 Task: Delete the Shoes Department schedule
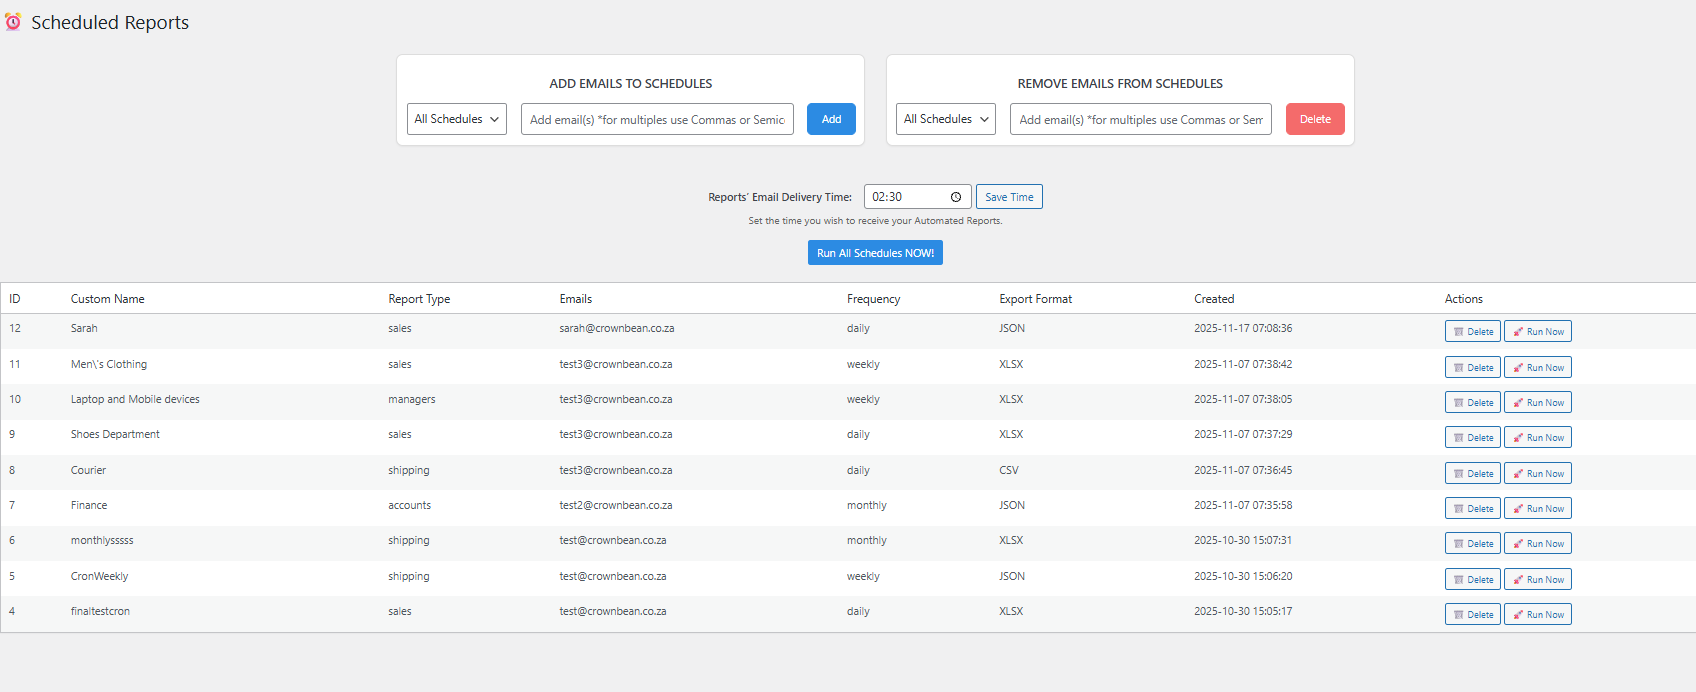pyautogui.click(x=1472, y=437)
